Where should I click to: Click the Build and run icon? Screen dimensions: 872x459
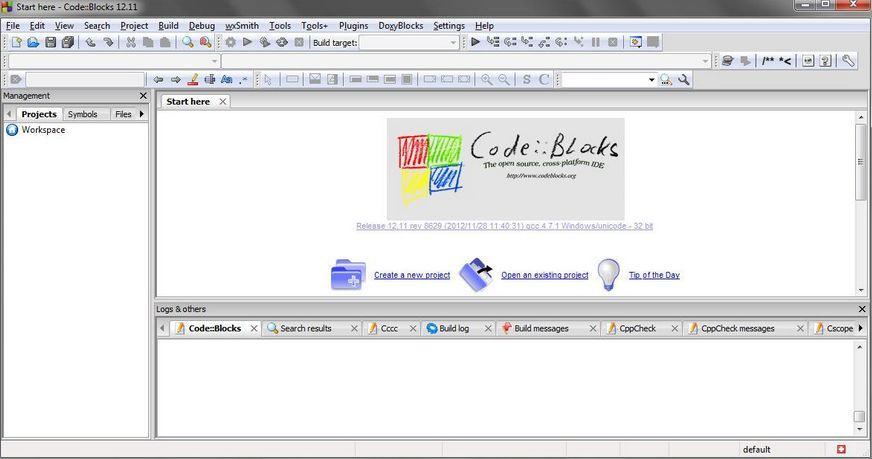coord(265,42)
